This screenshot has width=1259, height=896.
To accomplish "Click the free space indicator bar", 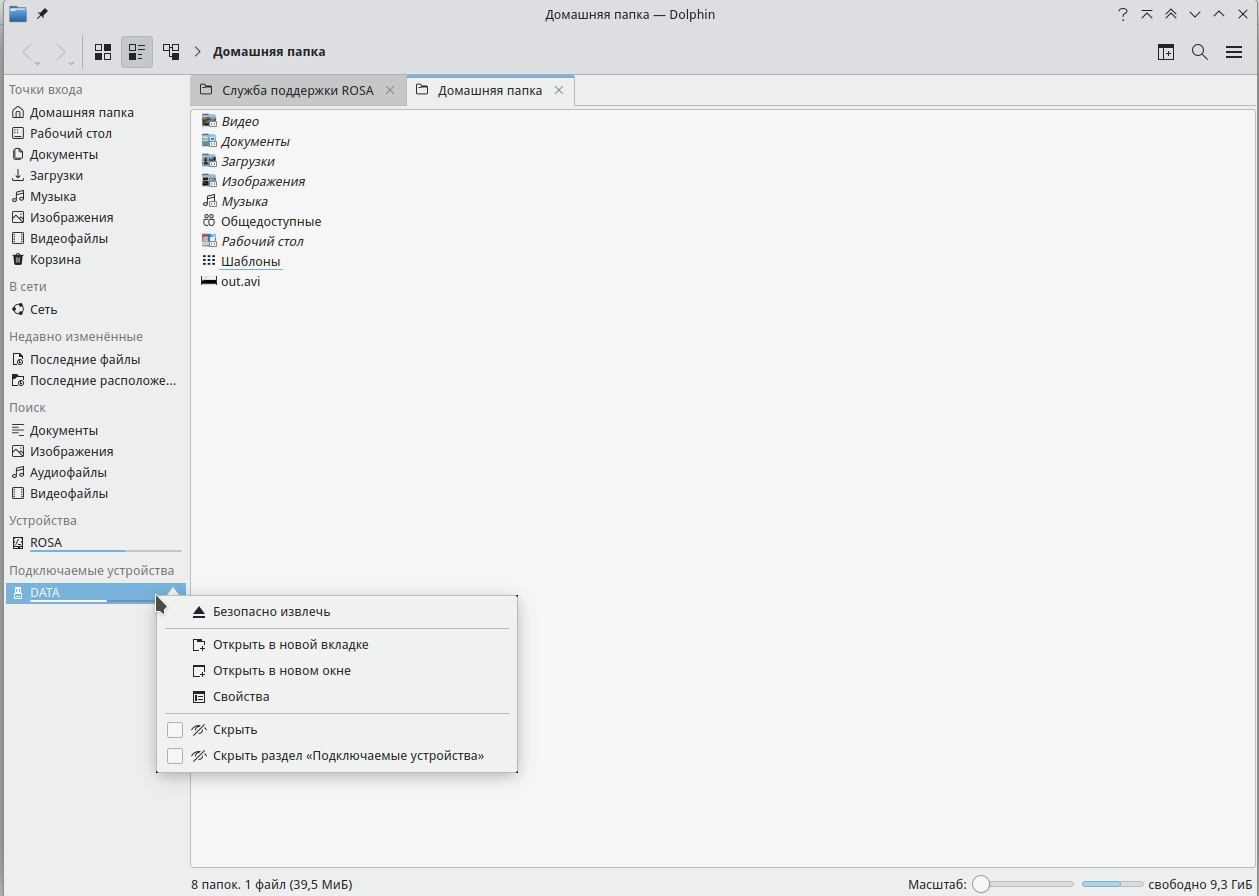I will point(1112,884).
